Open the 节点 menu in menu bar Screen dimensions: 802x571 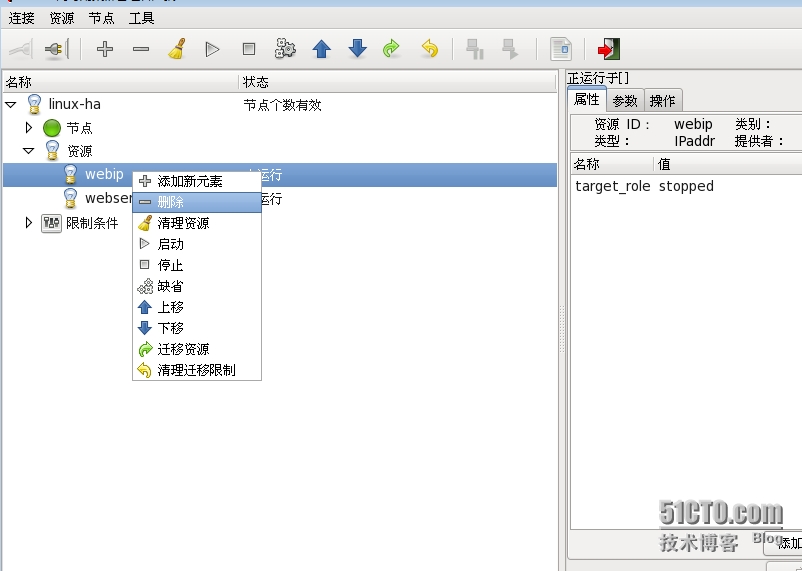tap(101, 18)
